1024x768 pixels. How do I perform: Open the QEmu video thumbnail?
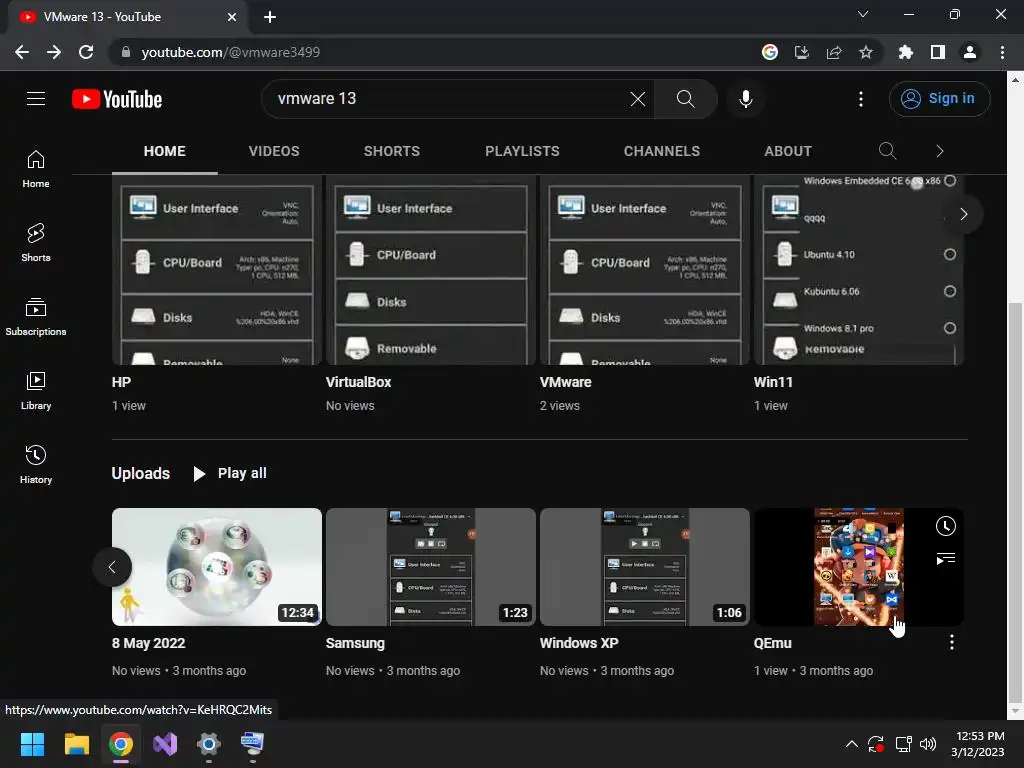click(x=859, y=567)
